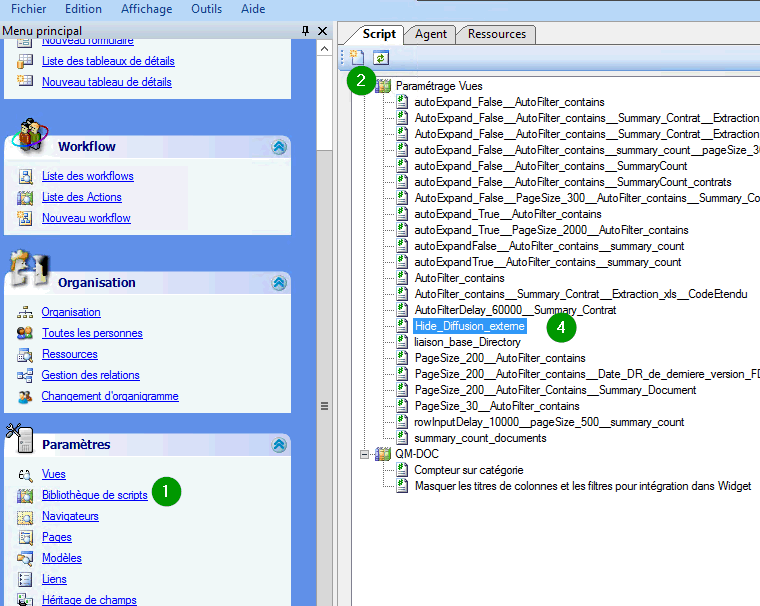Viewport: 760px width, 606px height.
Task: Select the Compteur sur catégorie script
Action: pyautogui.click(x=468, y=470)
